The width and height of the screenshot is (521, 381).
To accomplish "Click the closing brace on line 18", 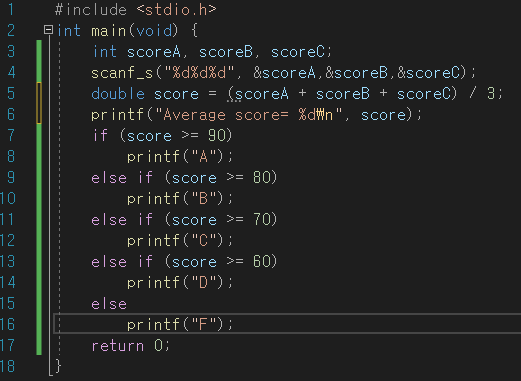I will click(58, 367).
